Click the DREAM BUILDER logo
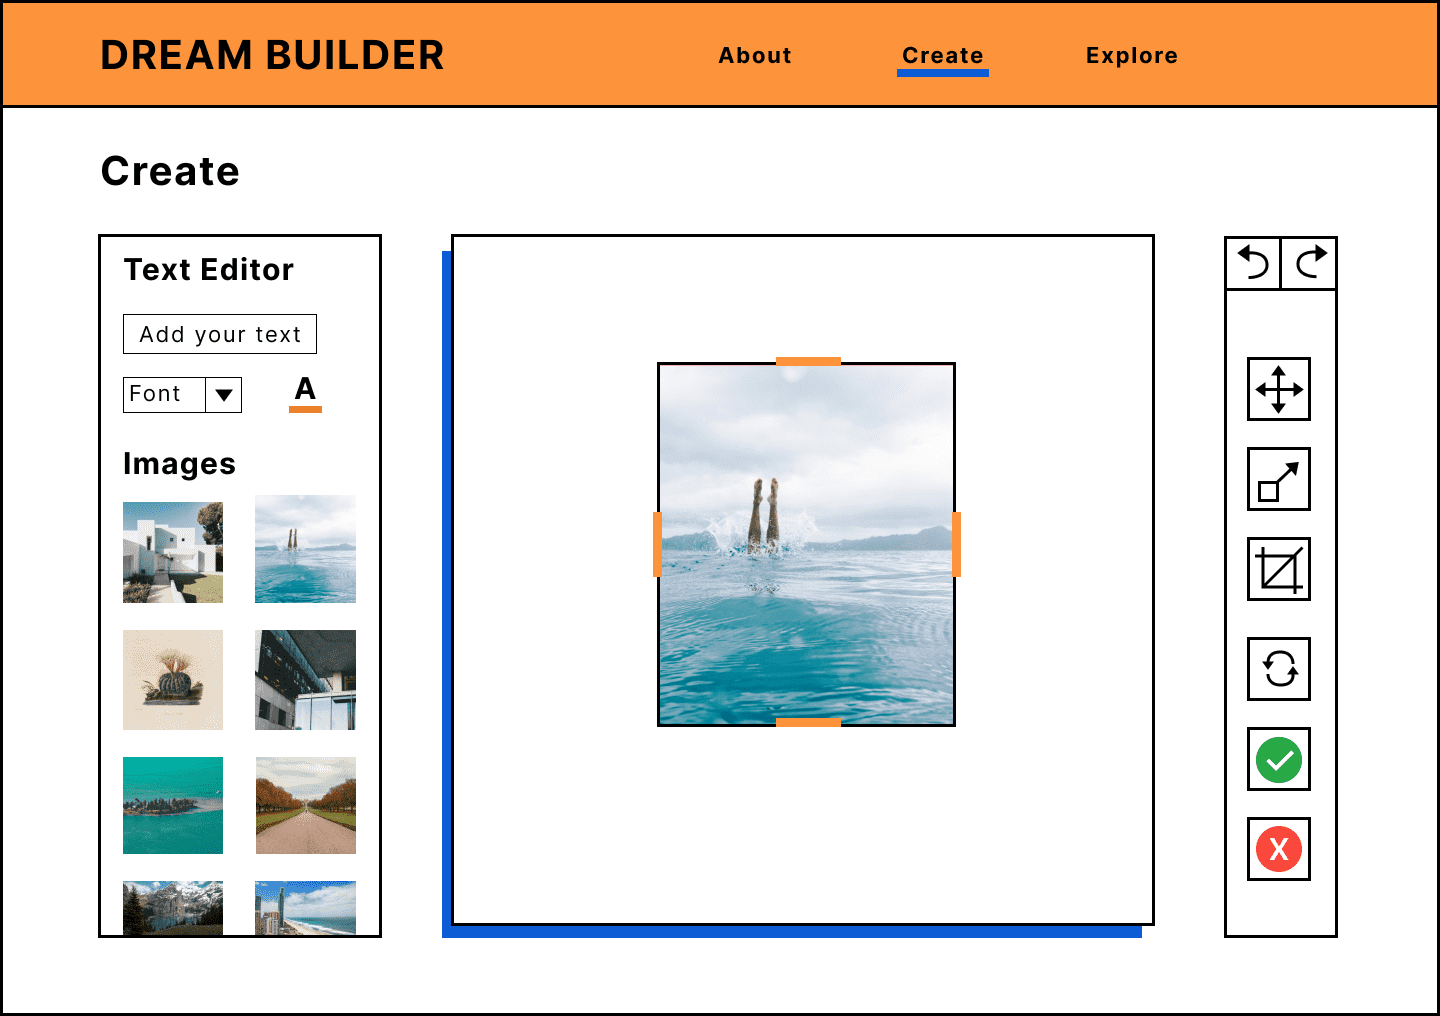 272,56
